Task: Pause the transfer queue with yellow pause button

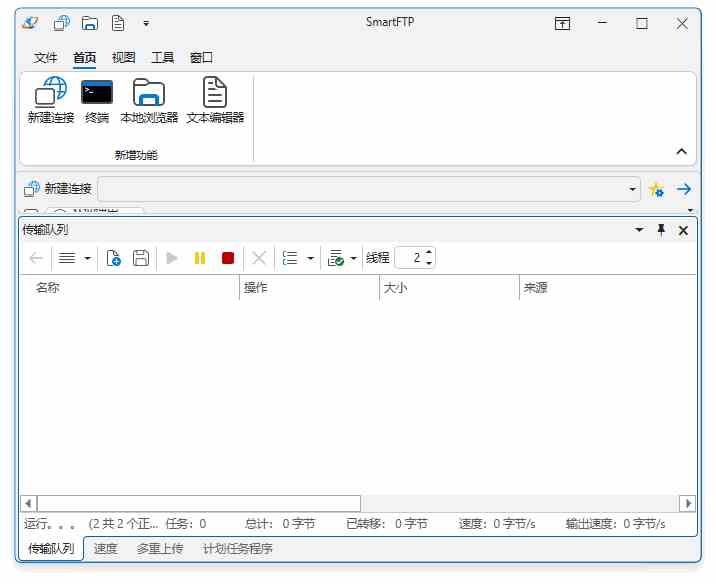Action: tap(200, 258)
